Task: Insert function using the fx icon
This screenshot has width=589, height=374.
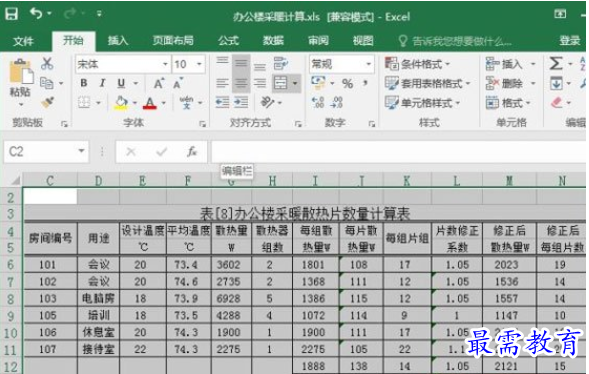Action: click(x=192, y=152)
